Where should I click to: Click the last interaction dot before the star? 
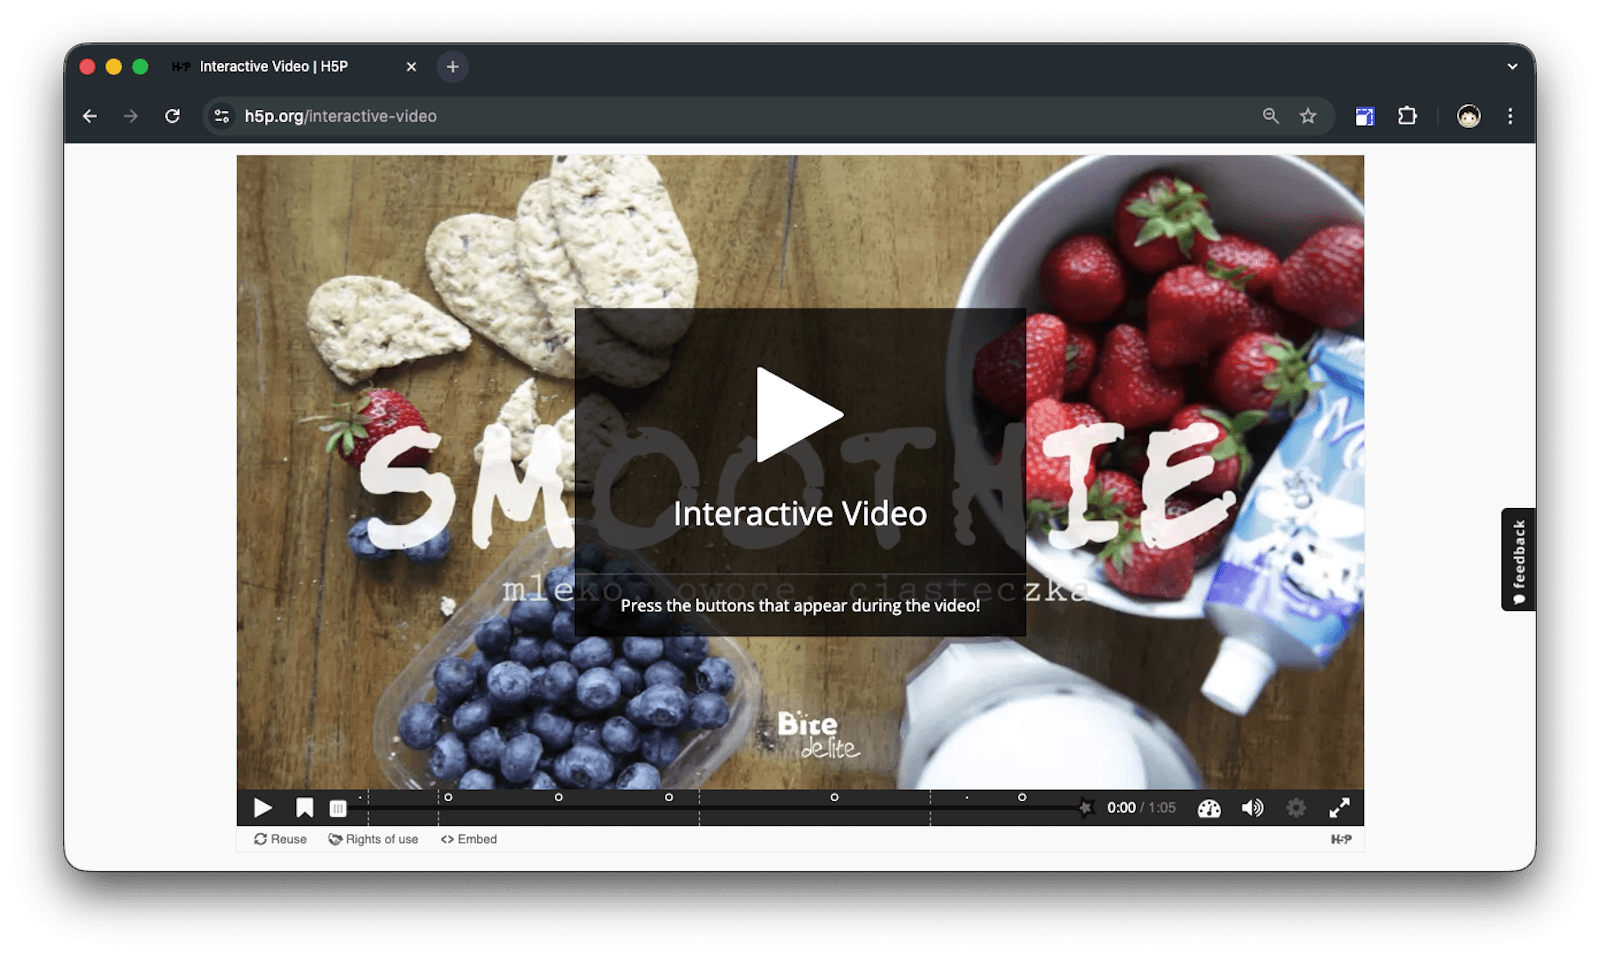coord(1021,797)
